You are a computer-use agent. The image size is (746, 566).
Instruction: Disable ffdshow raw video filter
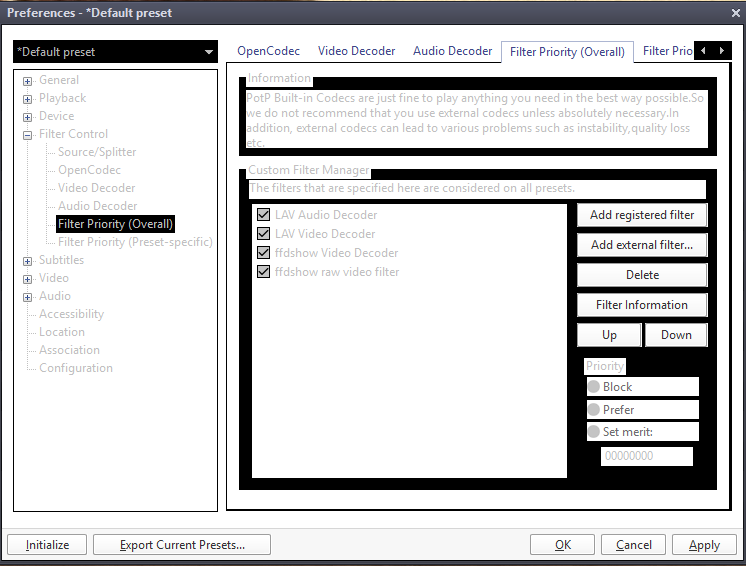(x=264, y=272)
